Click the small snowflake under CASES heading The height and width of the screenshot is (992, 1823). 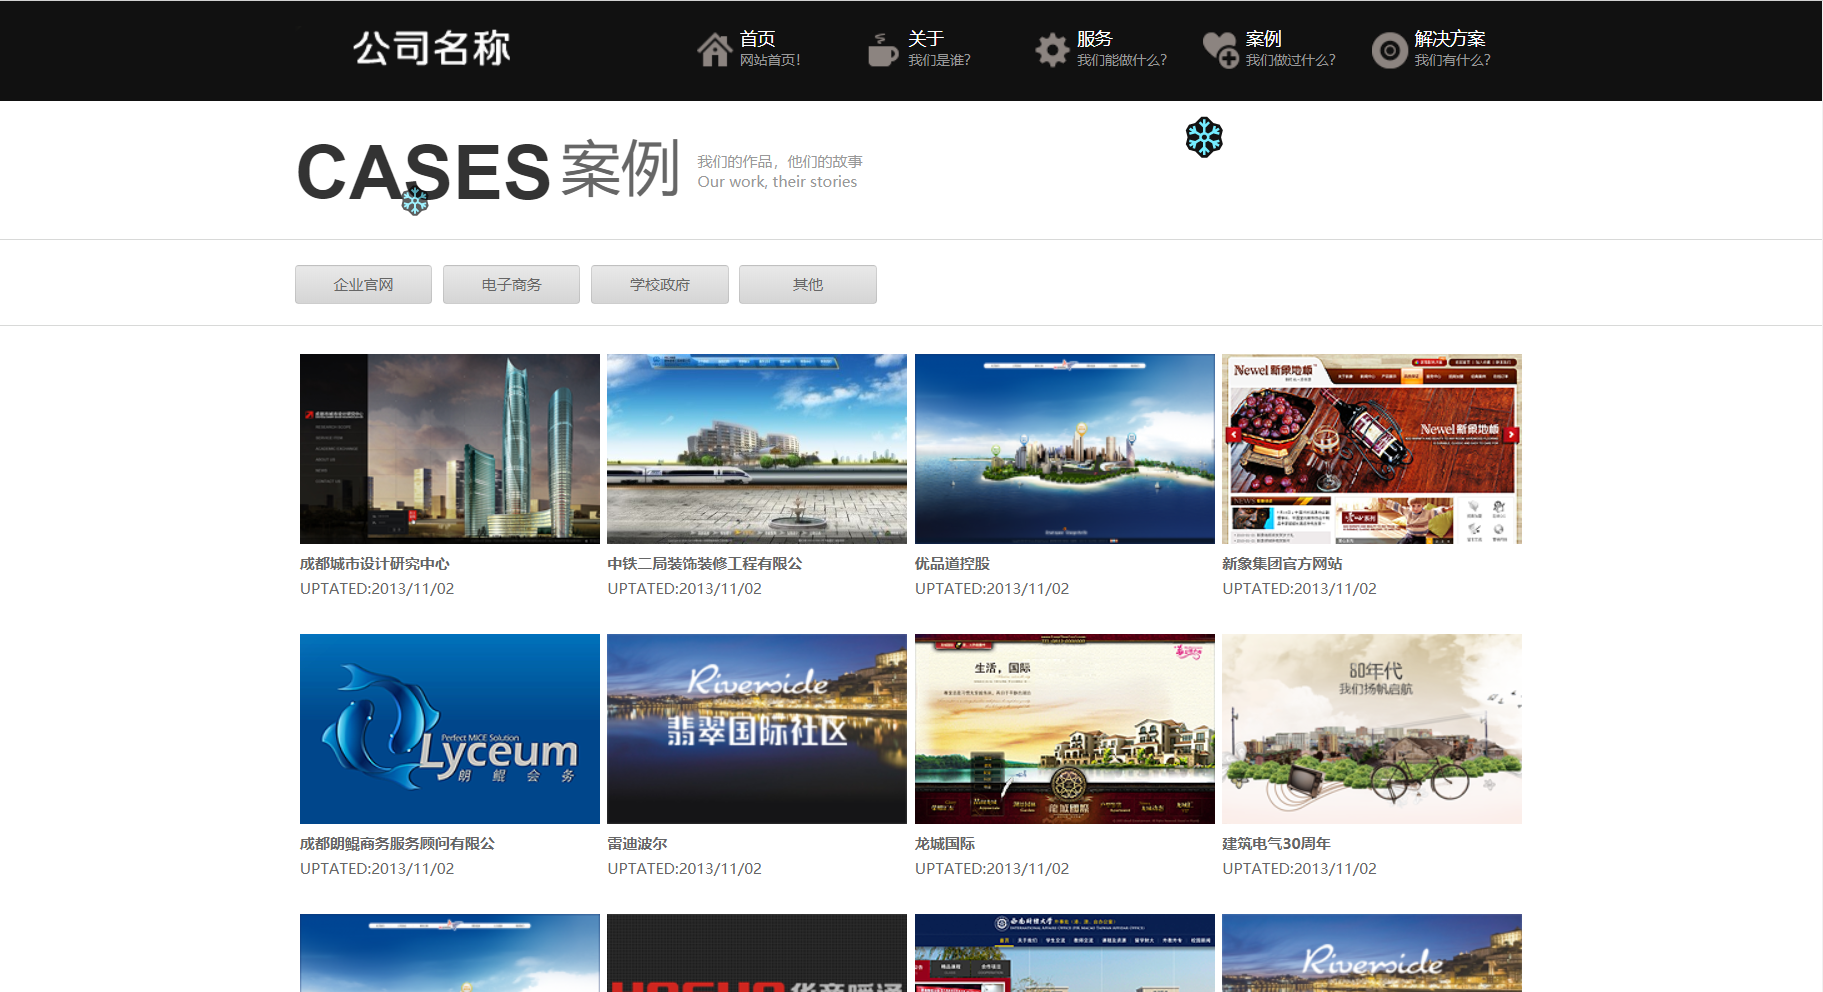(x=415, y=201)
